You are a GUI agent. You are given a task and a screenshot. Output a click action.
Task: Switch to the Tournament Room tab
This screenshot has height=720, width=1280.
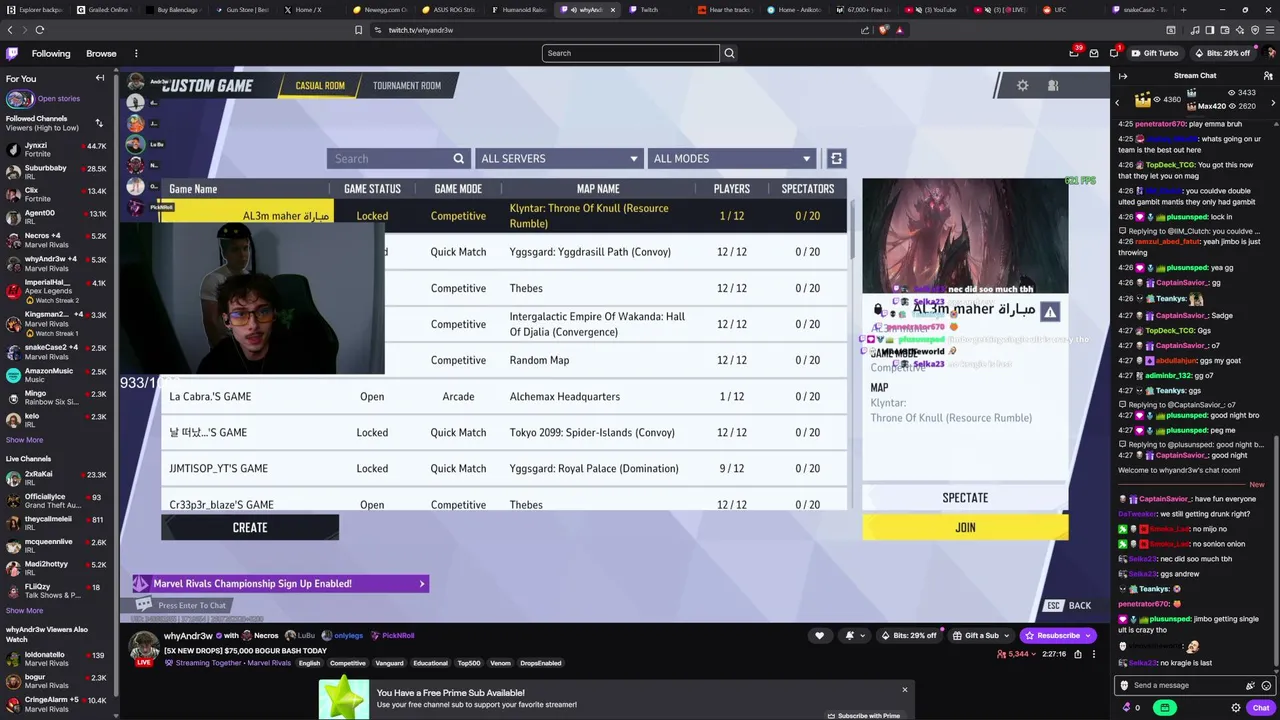[407, 85]
